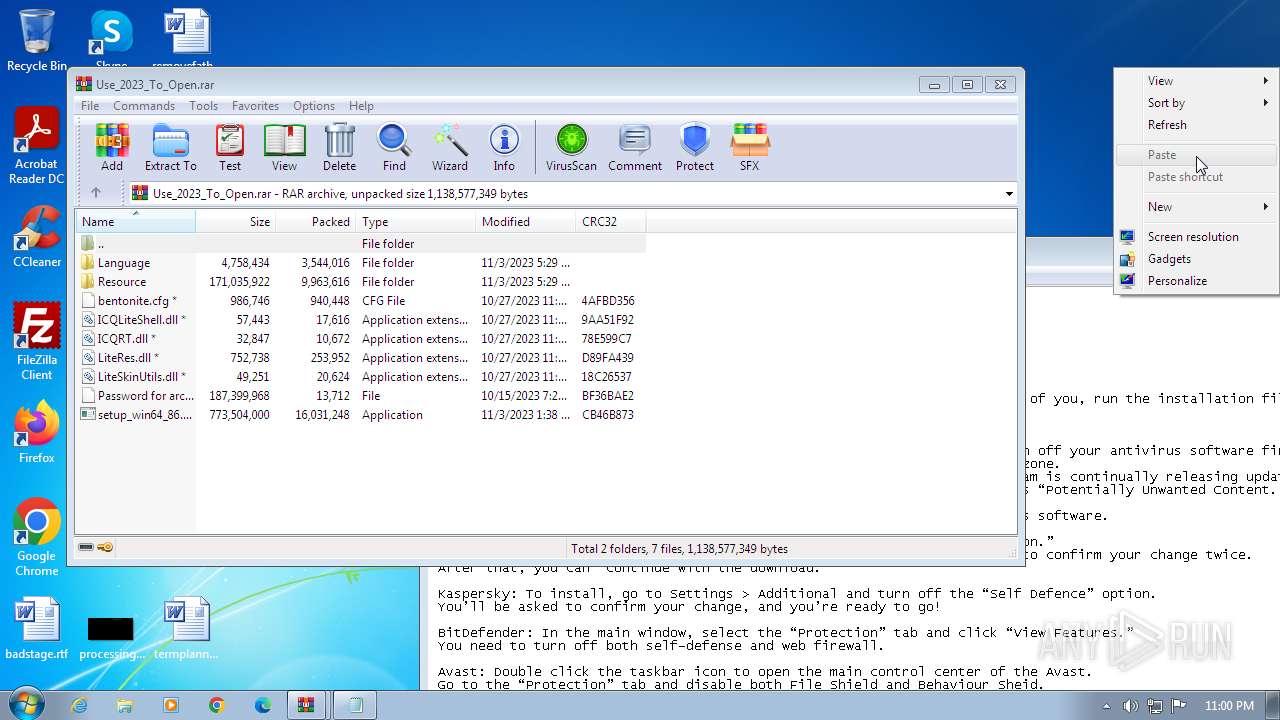Image resolution: width=1280 pixels, height=720 pixels.
Task: Open the Tools menu
Action: pos(203,106)
